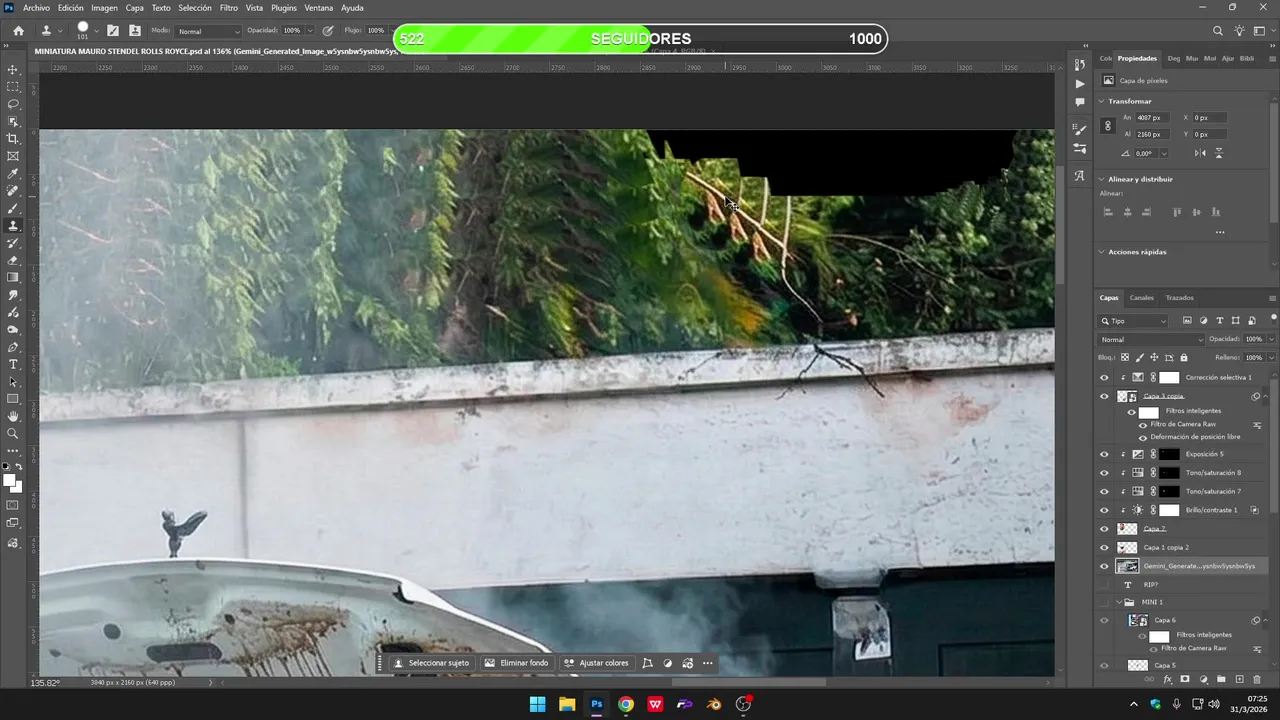Viewport: 1280px width, 720px height.
Task: Hide the Capa 3 copia layer
Action: tap(1104, 396)
